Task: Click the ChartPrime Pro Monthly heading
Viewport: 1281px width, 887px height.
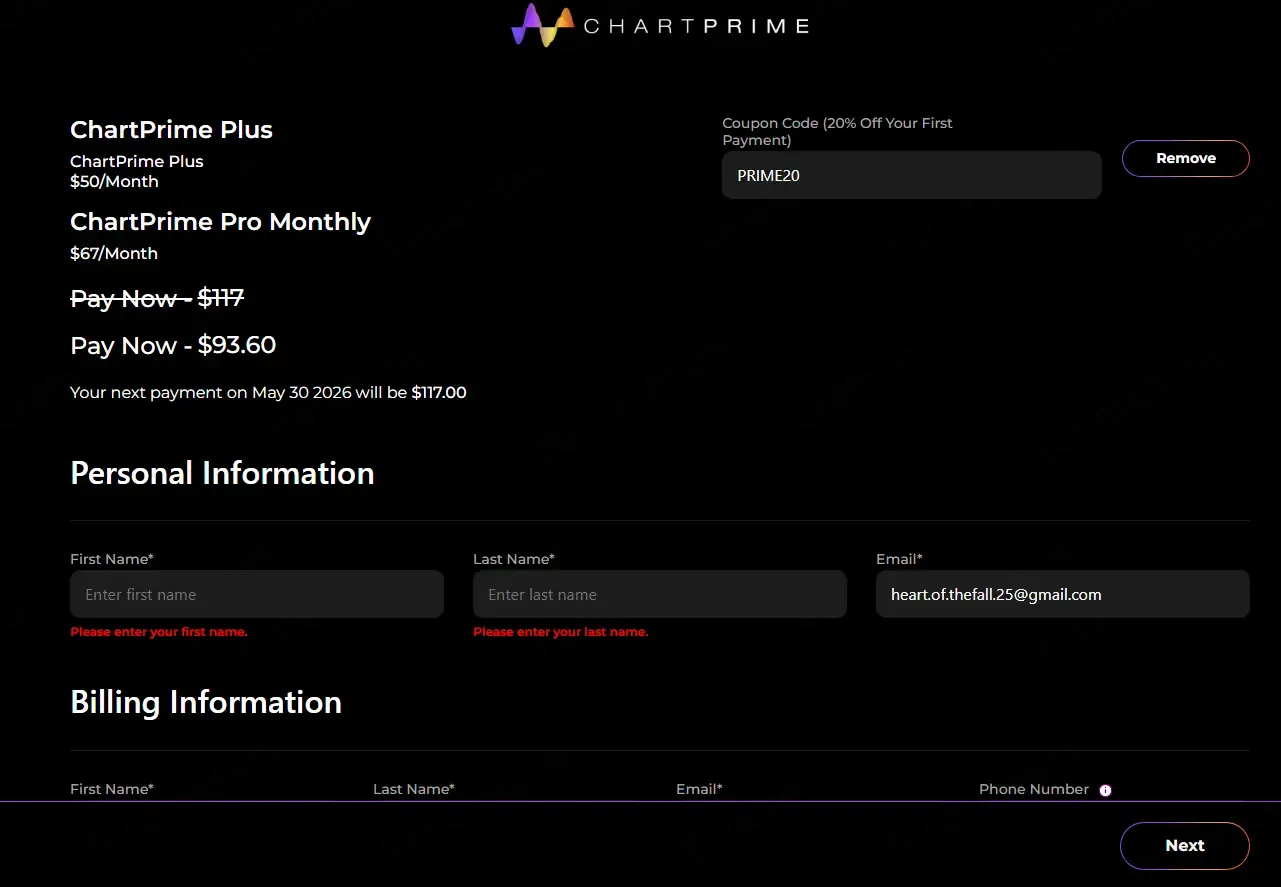Action: (220, 221)
